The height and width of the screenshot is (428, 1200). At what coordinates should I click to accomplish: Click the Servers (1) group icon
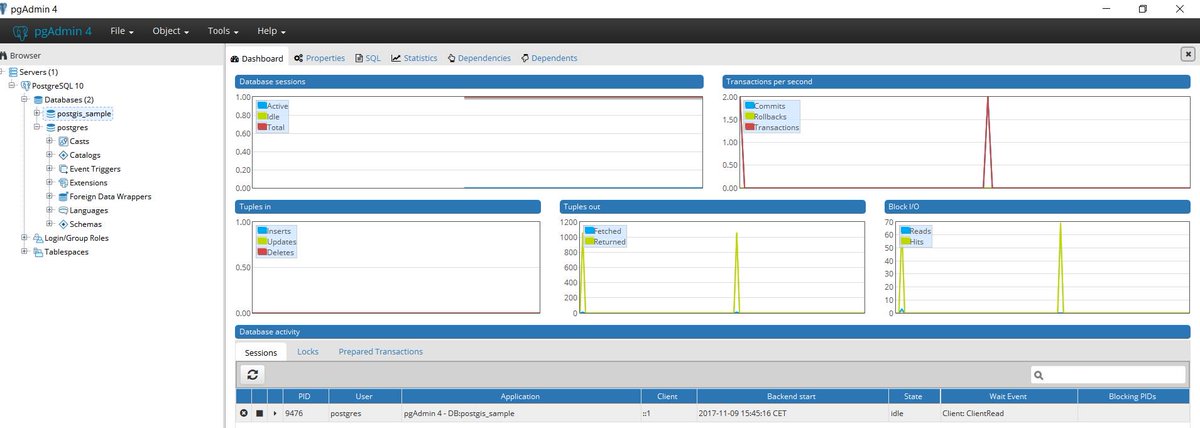13,72
